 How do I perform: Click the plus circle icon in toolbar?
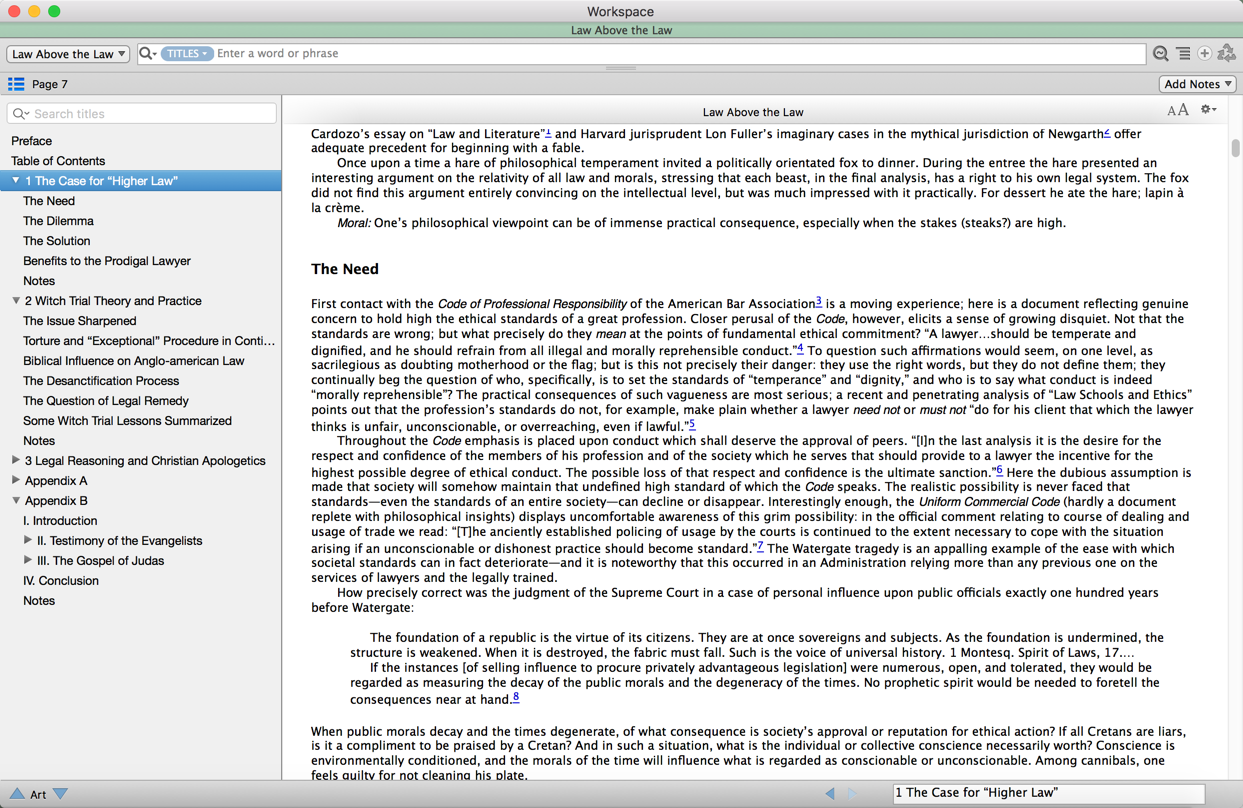pyautogui.click(x=1204, y=53)
